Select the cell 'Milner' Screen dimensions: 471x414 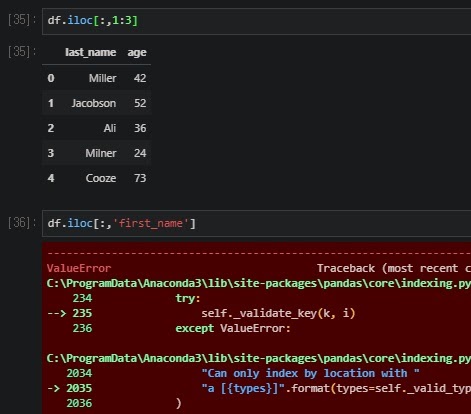pyautogui.click(x=101, y=153)
